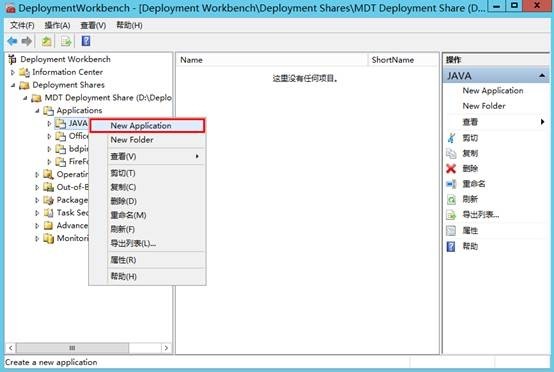Expand the Office folder node
The width and height of the screenshot is (554, 372).
49,136
